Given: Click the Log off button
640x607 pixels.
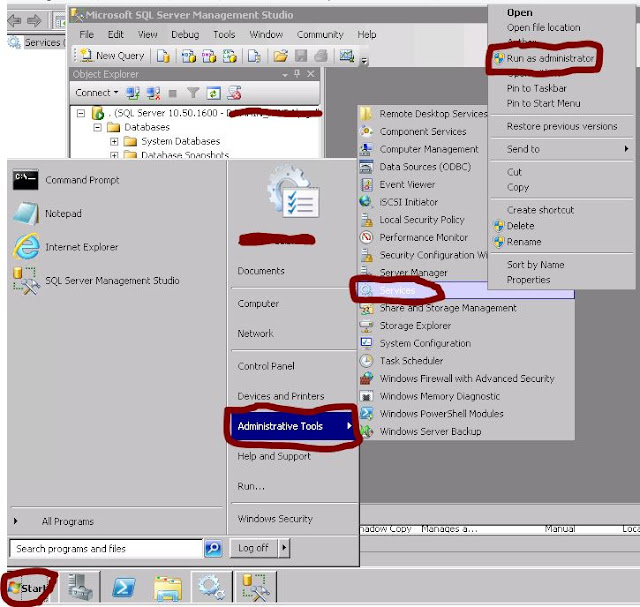Looking at the screenshot, I should click(x=253, y=548).
